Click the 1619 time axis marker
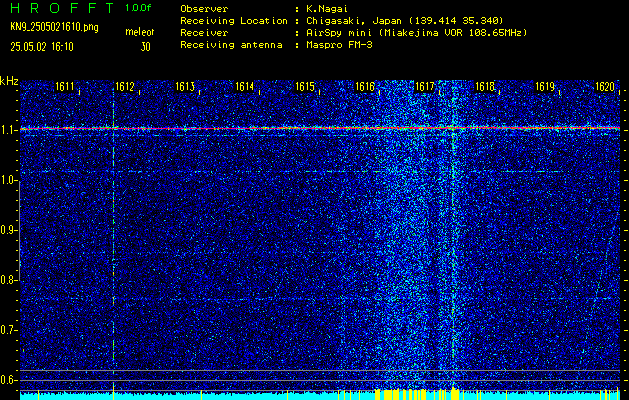Viewport: 629px width, 400px height. [x=545, y=86]
